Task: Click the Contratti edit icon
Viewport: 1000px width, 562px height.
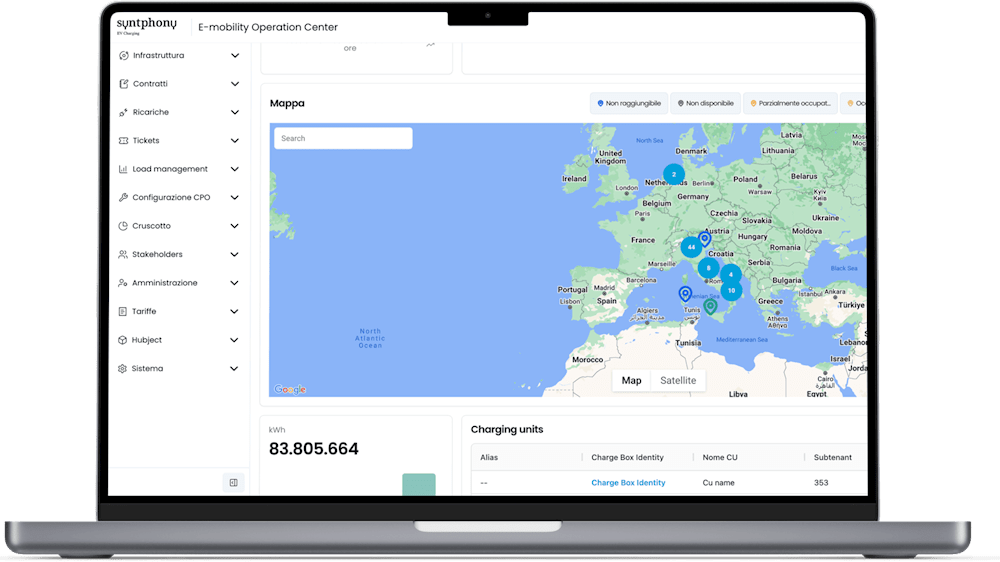Action: [123, 84]
